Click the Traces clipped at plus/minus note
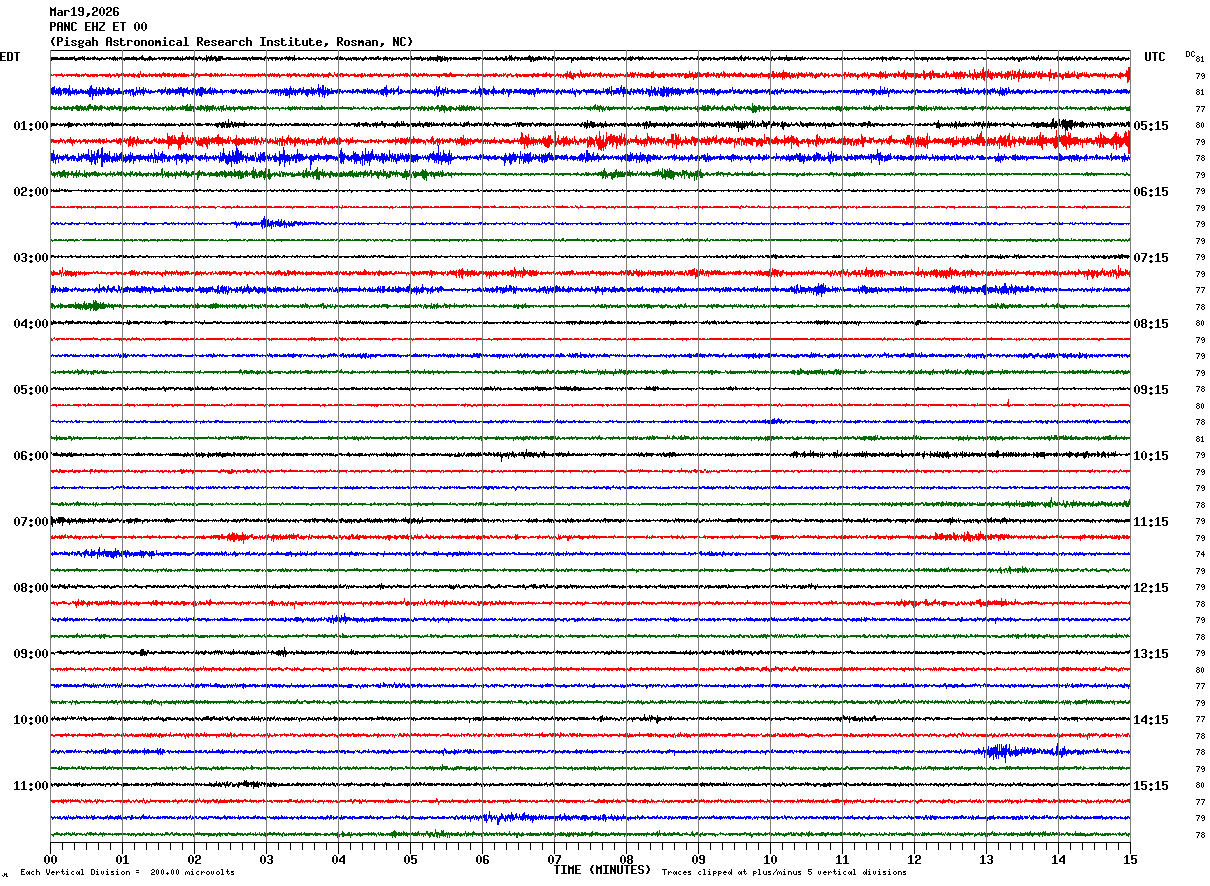Image resolution: width=1210 pixels, height=886 pixels. [784, 873]
